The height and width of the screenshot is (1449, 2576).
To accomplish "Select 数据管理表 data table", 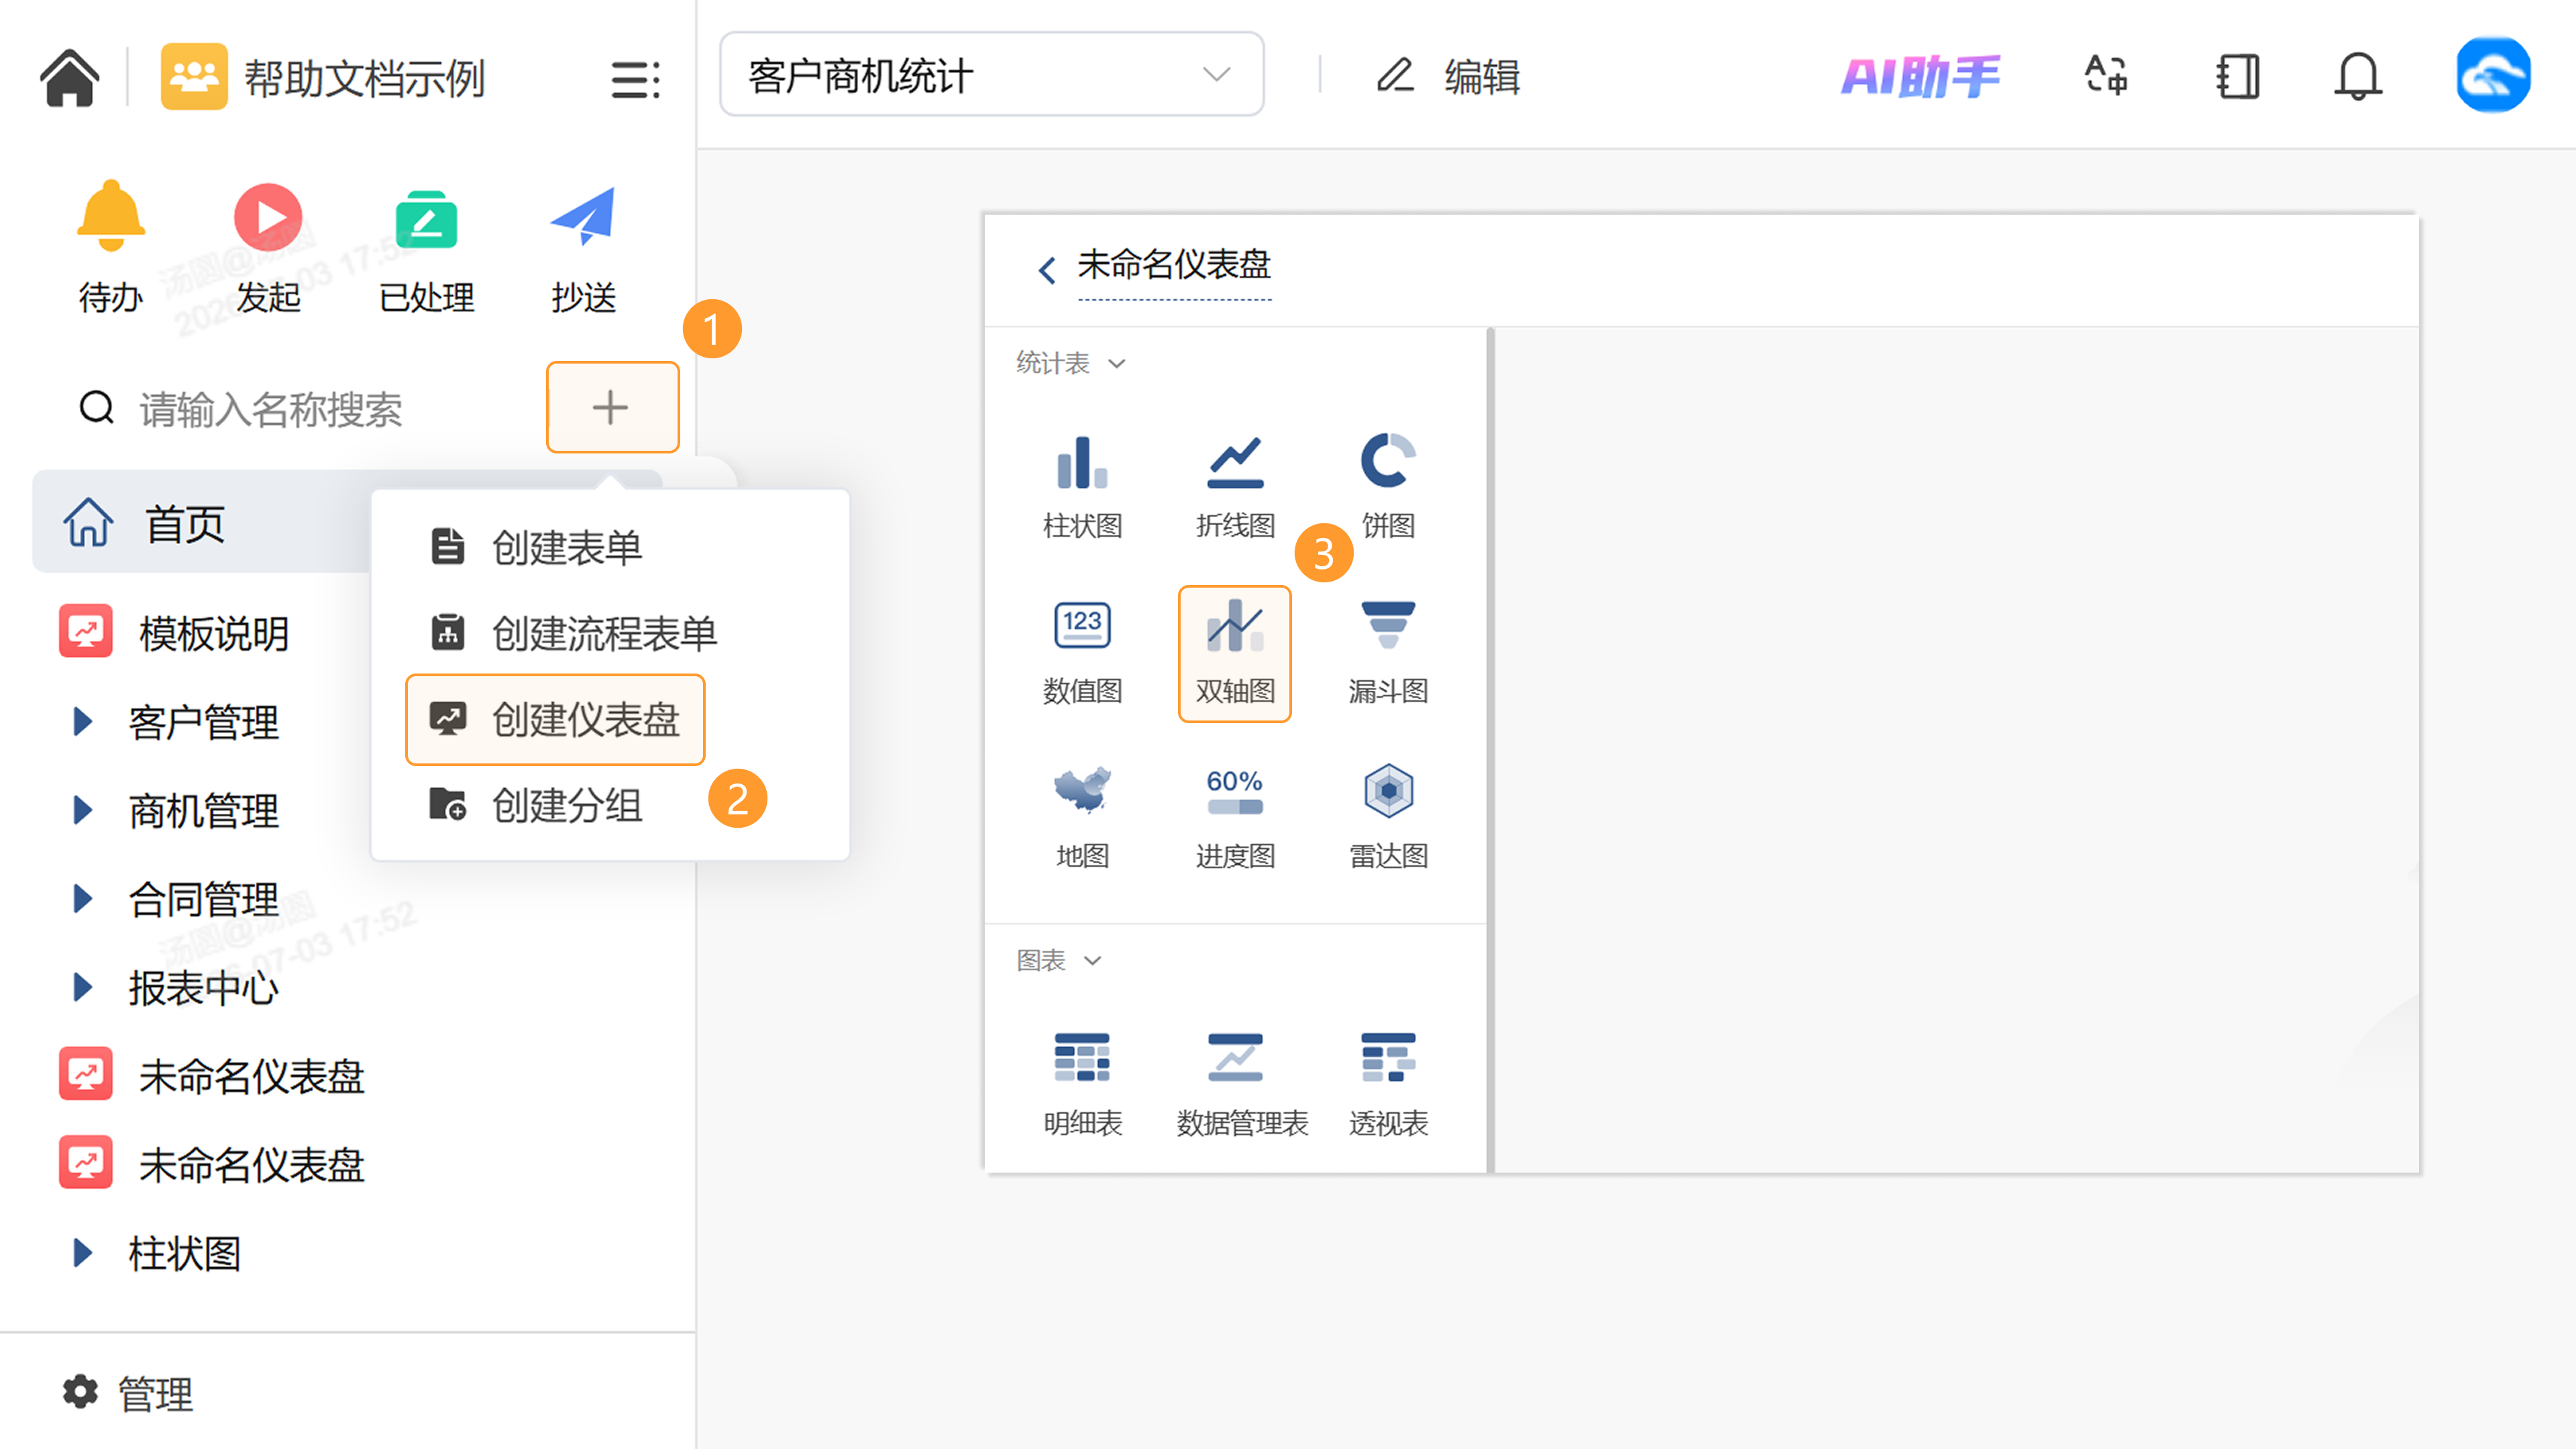I will 1241,1085.
